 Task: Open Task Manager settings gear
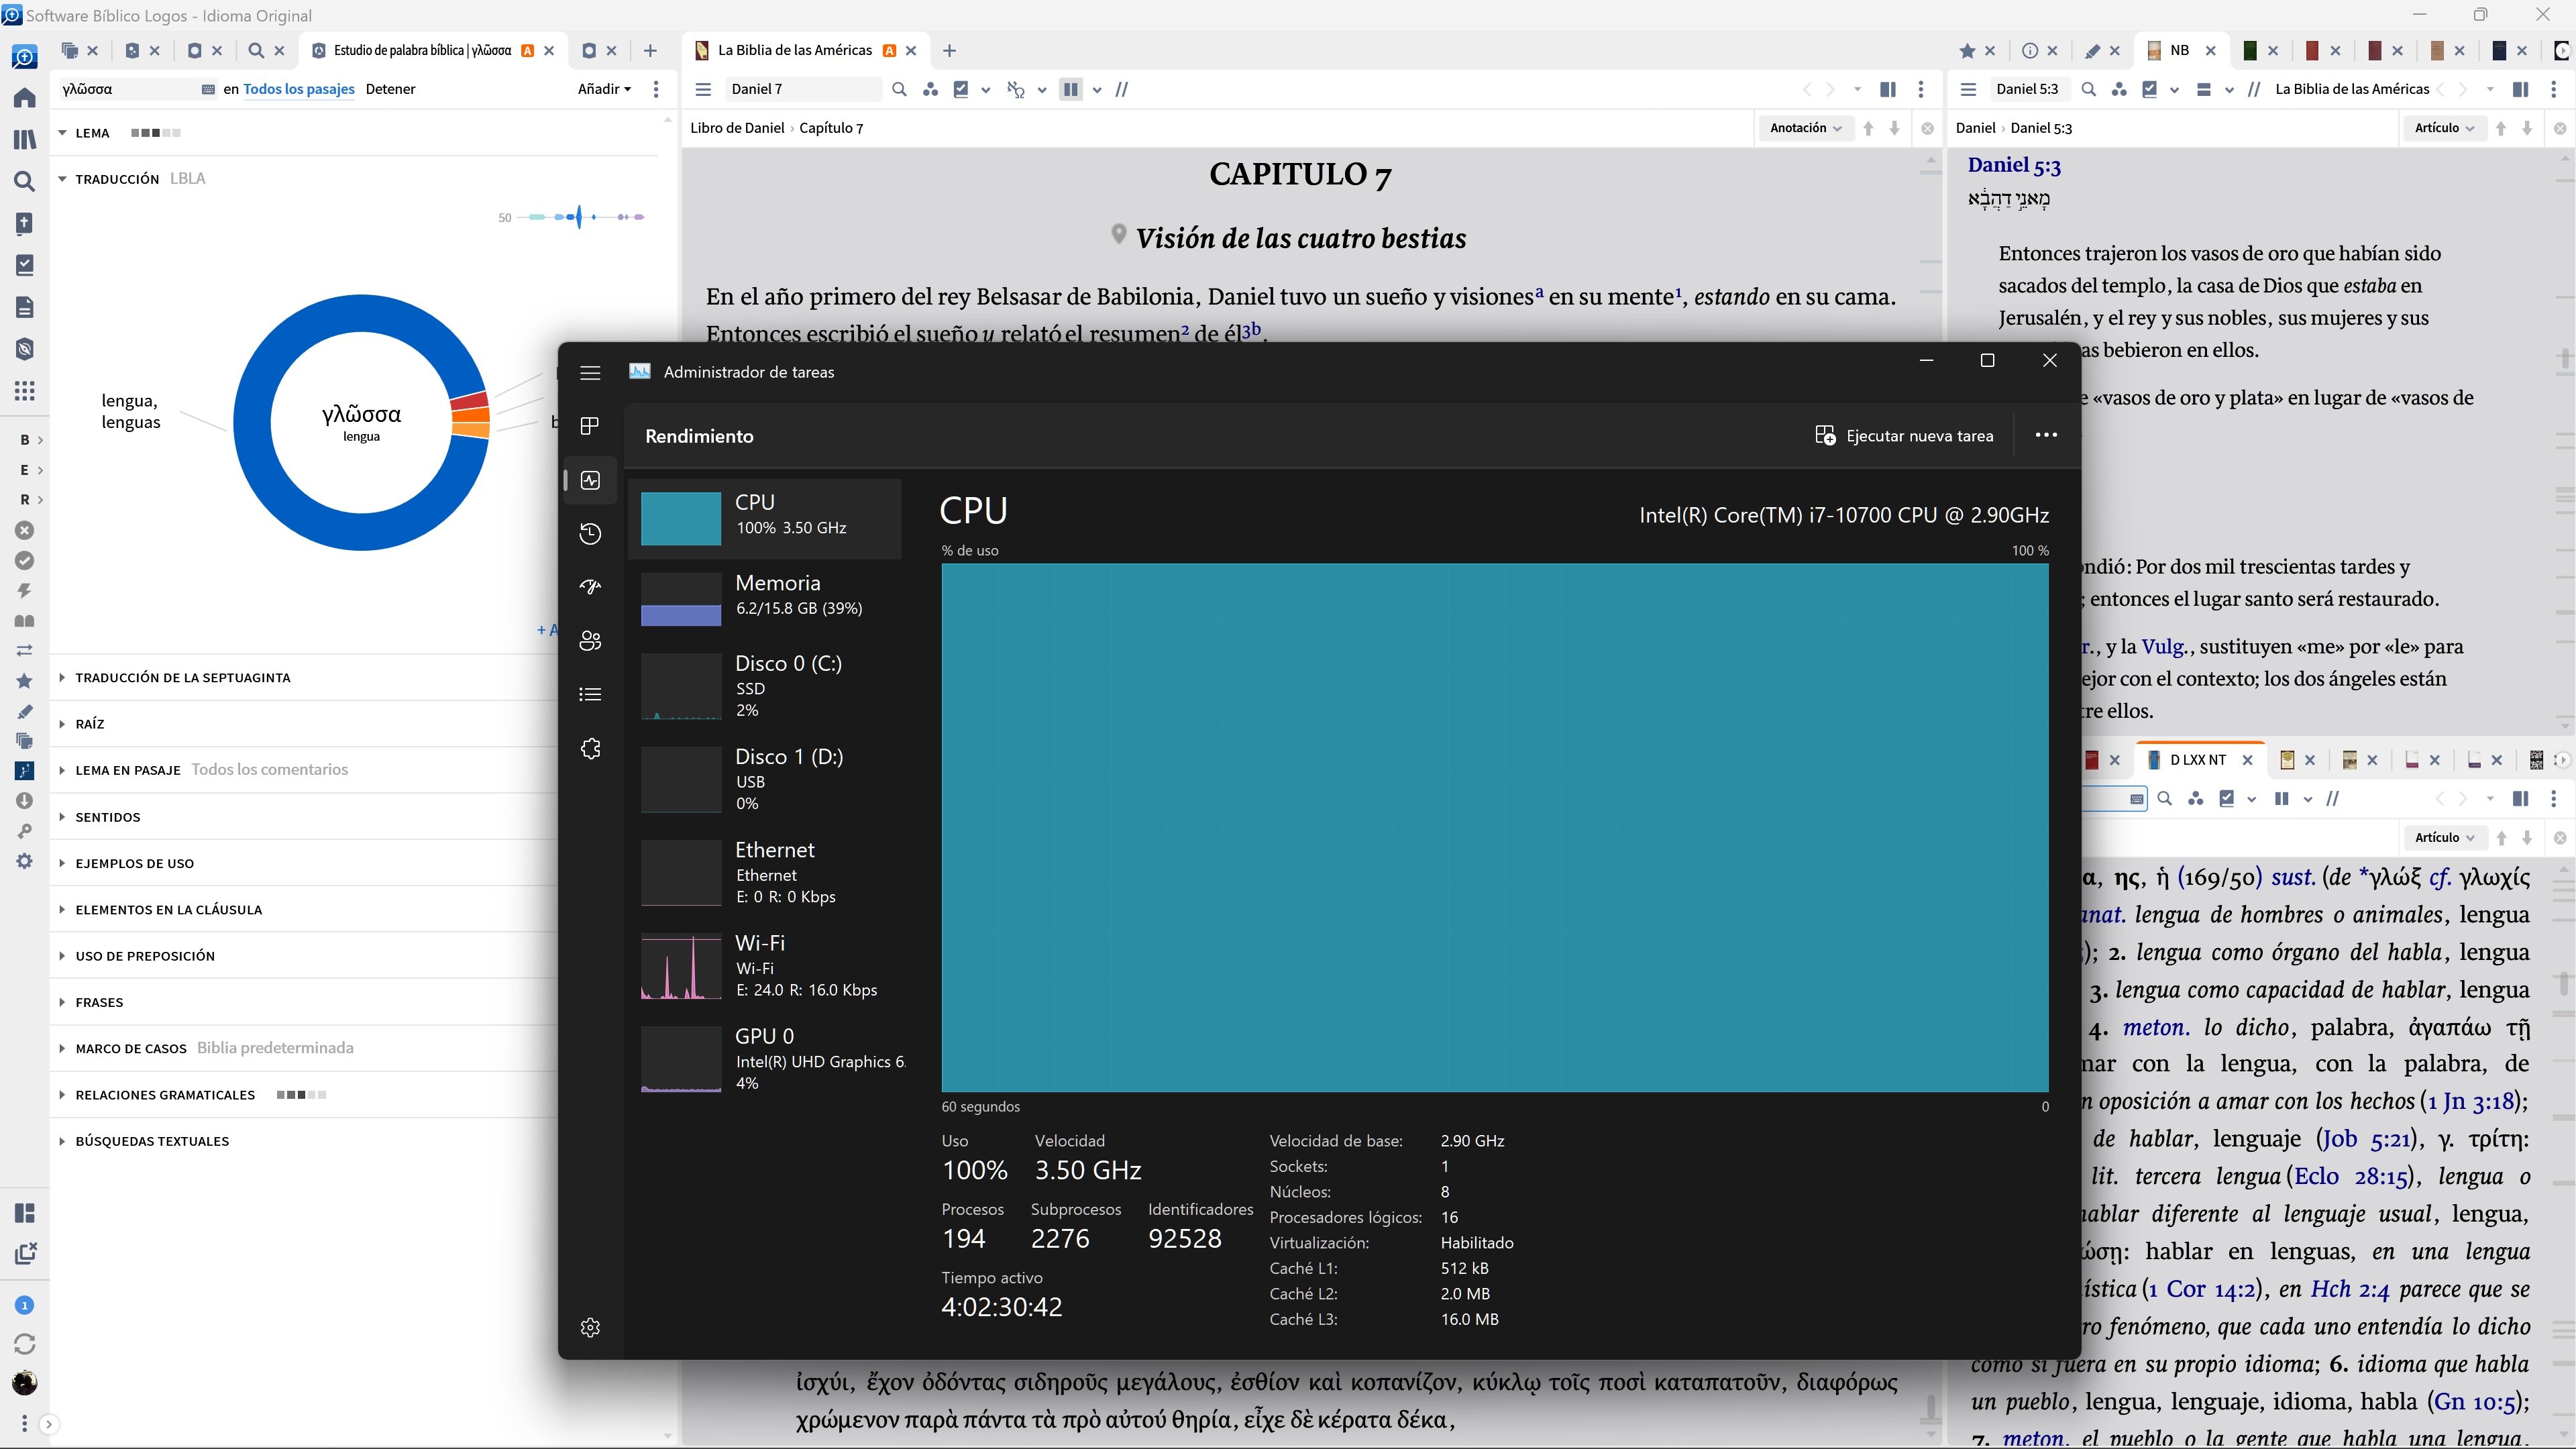point(590,1327)
